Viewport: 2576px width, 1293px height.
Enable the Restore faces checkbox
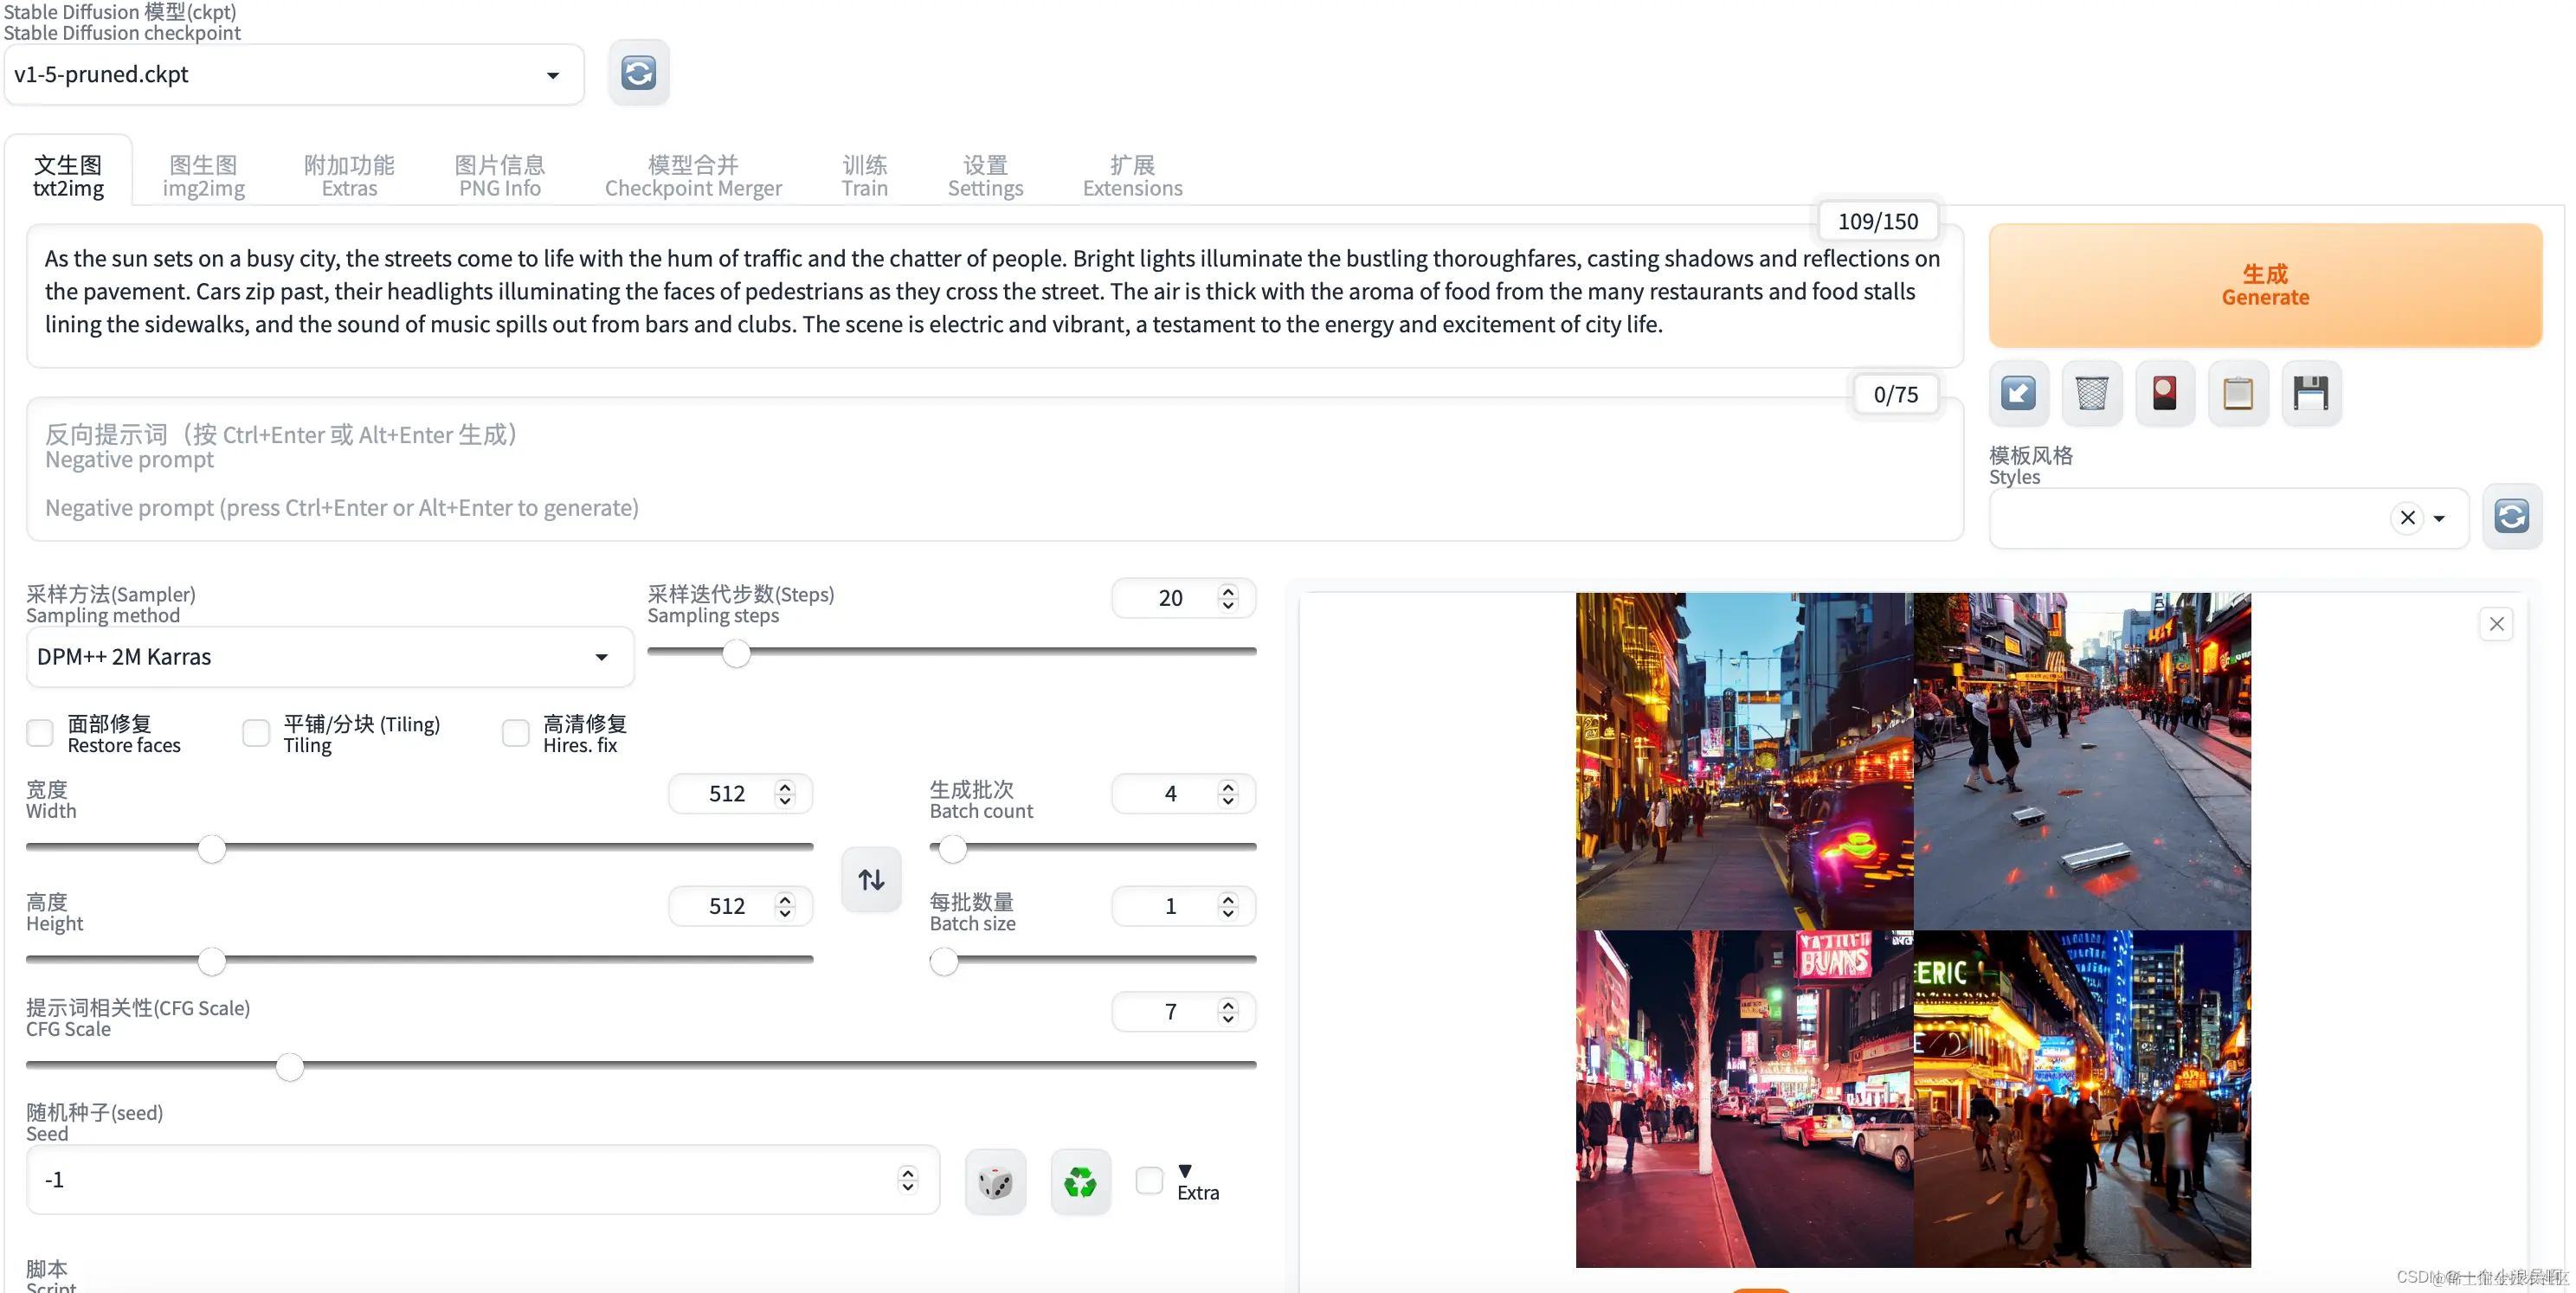[40, 733]
